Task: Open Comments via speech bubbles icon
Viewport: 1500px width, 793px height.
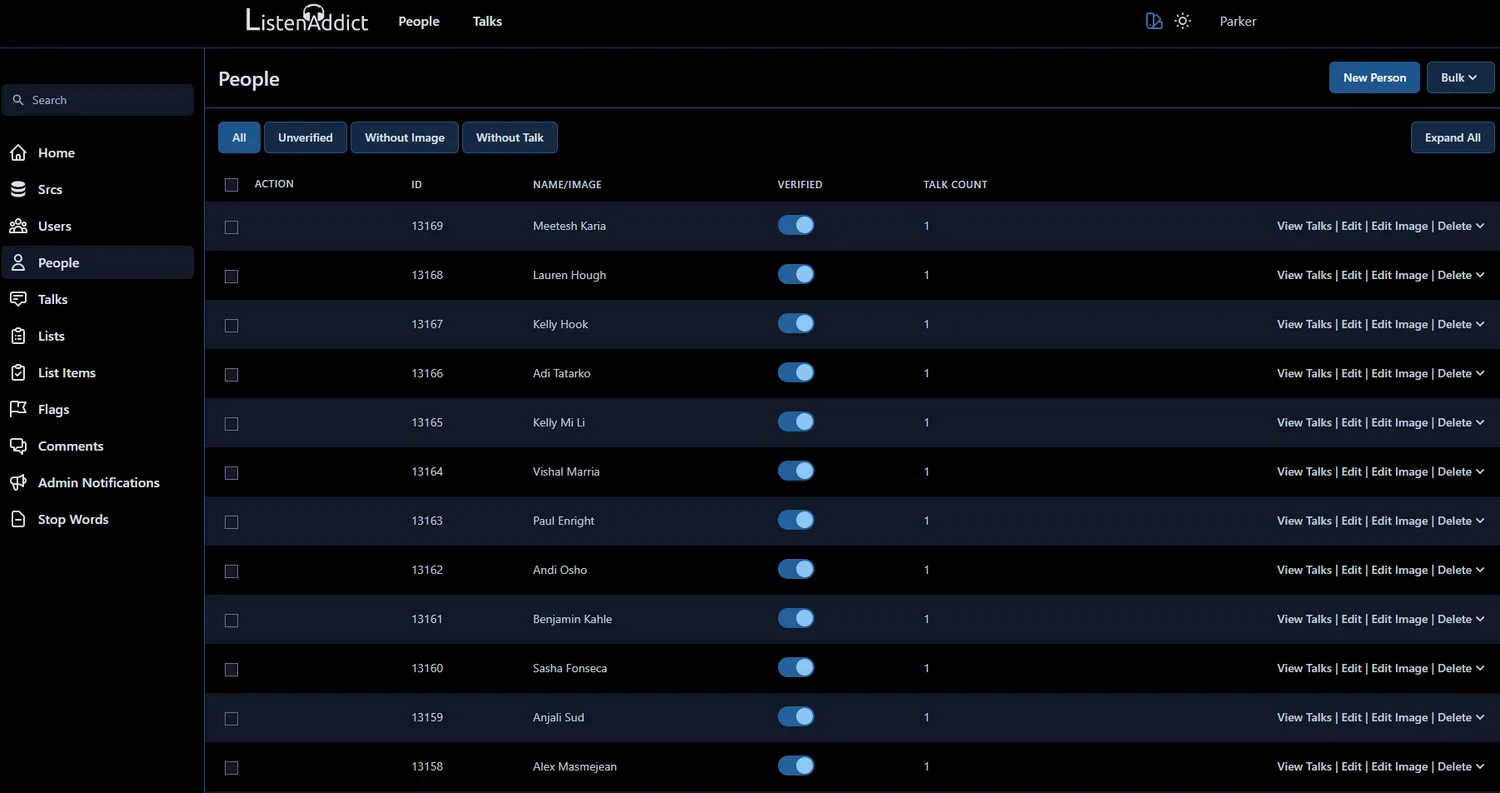Action: tap(18, 446)
